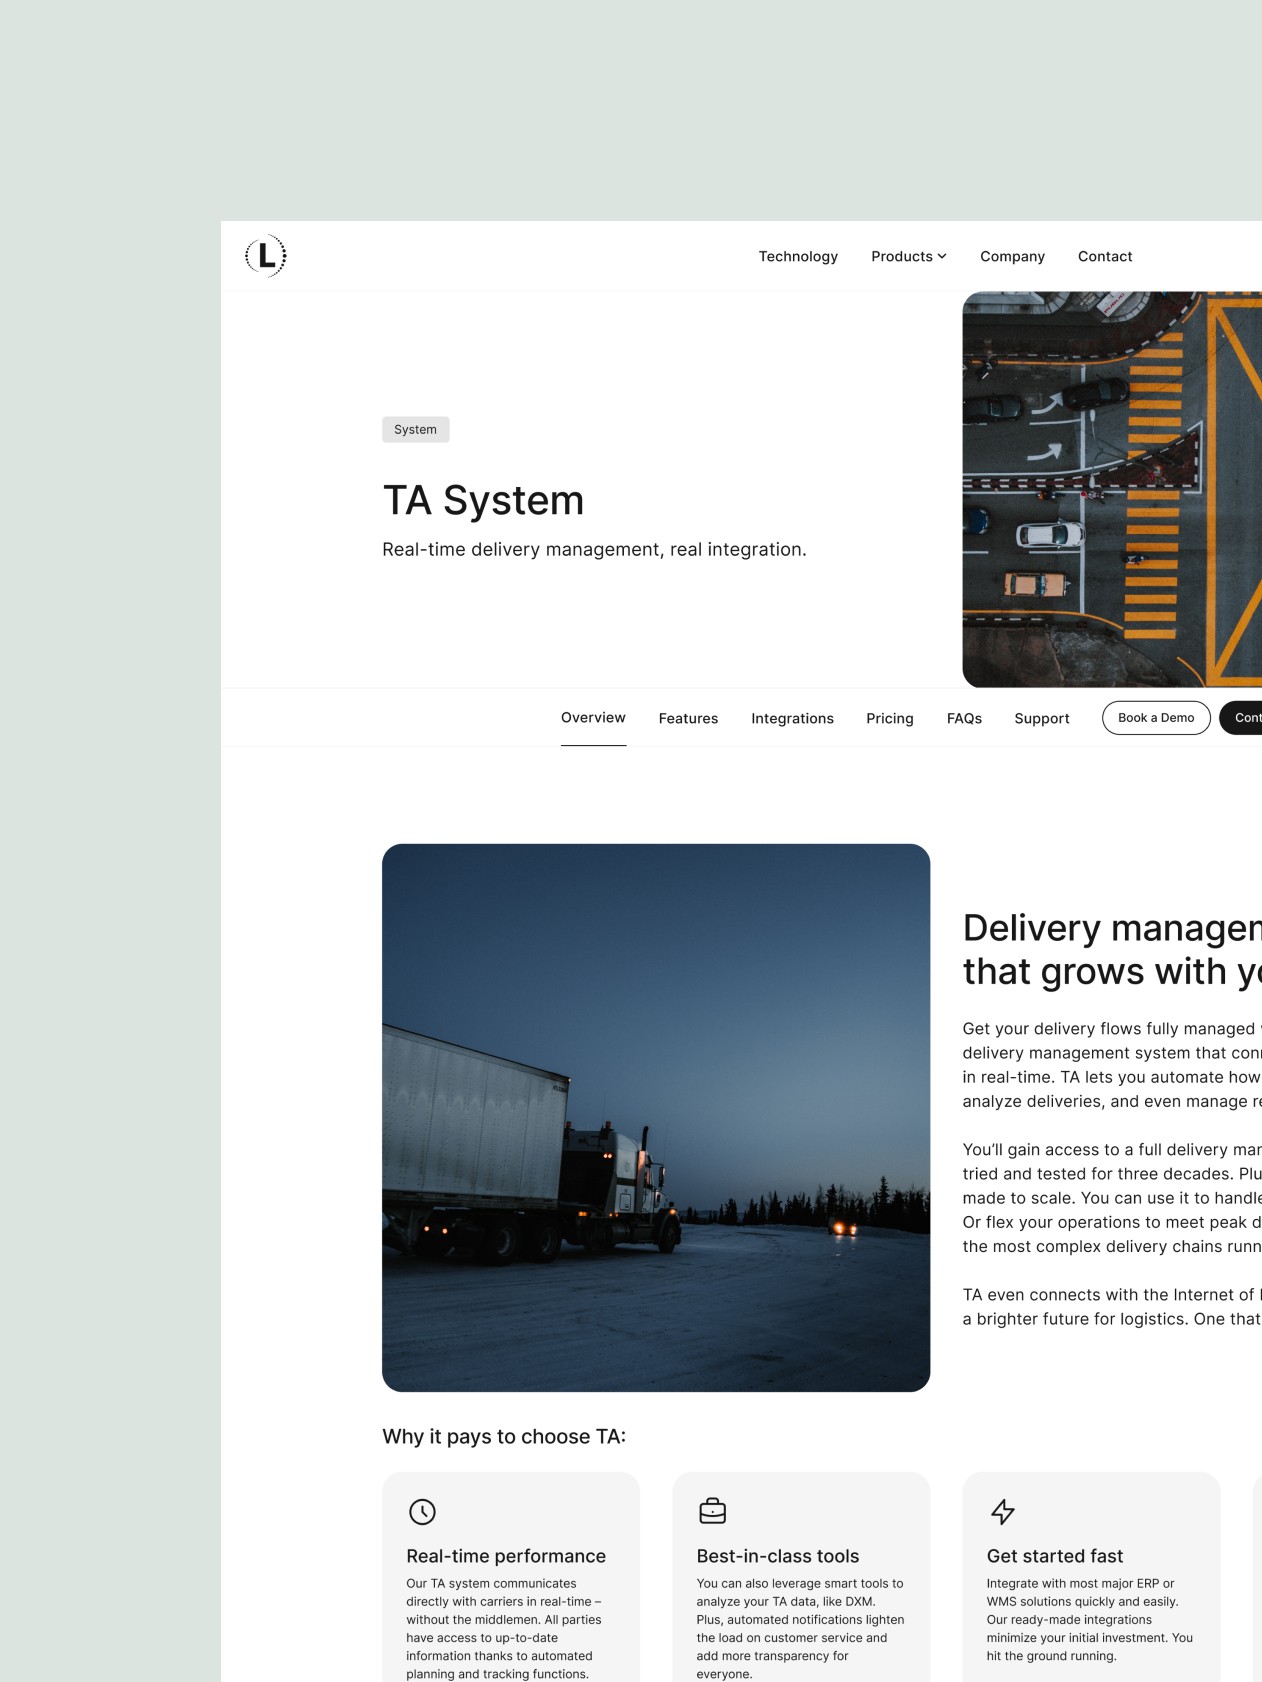1262x1682 pixels.
Task: Click the aerial road intersection image
Action: coord(1112,489)
